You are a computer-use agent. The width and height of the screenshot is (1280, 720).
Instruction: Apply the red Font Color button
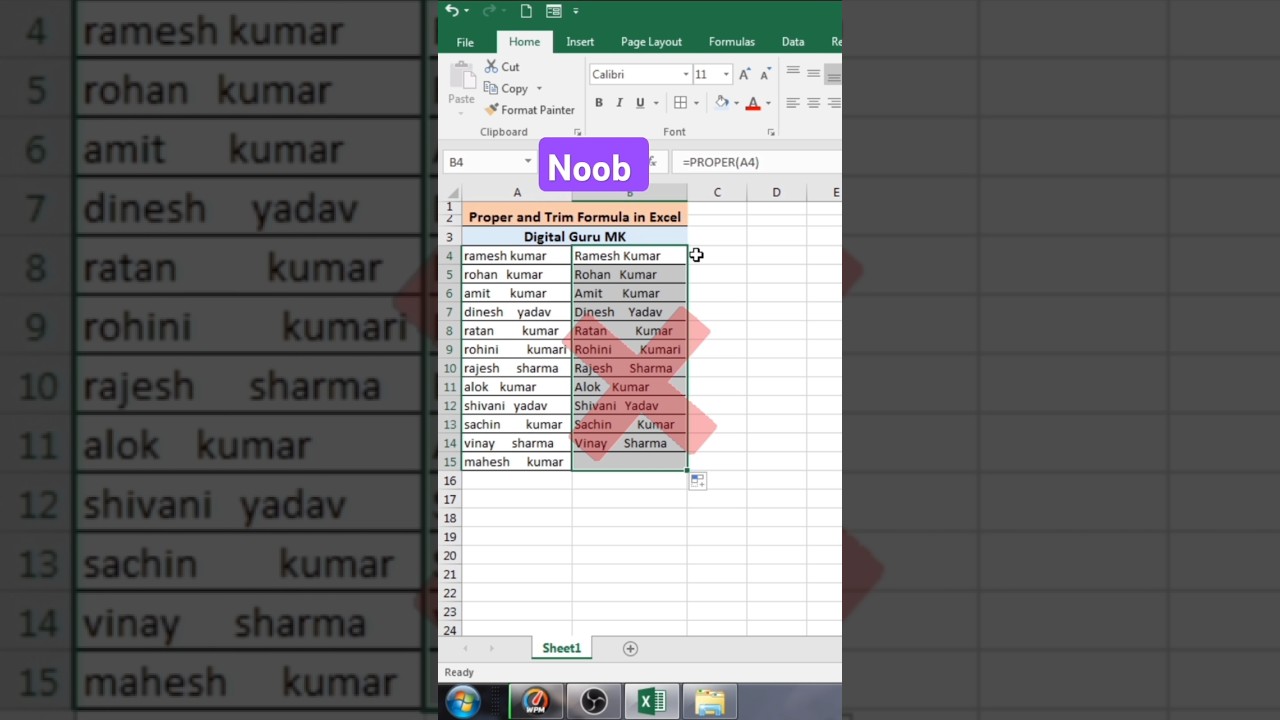point(753,103)
